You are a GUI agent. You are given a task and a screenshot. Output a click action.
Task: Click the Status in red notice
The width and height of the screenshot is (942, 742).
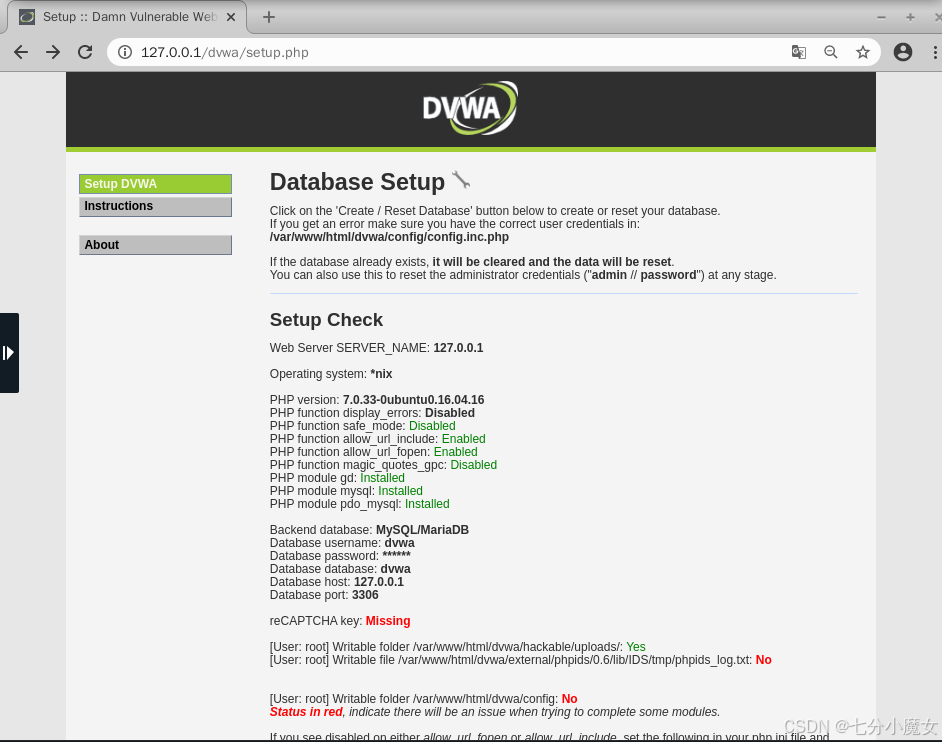coord(306,711)
